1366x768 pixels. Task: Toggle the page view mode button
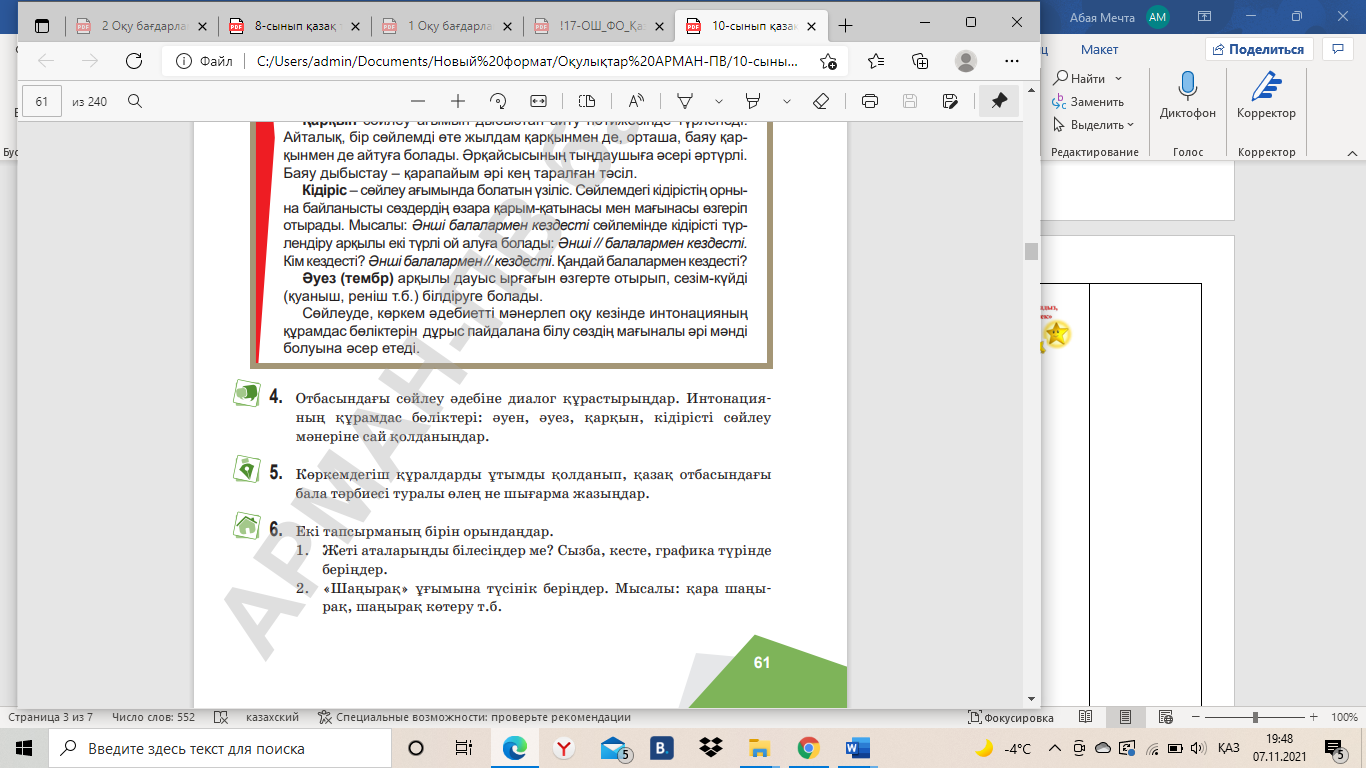587,101
